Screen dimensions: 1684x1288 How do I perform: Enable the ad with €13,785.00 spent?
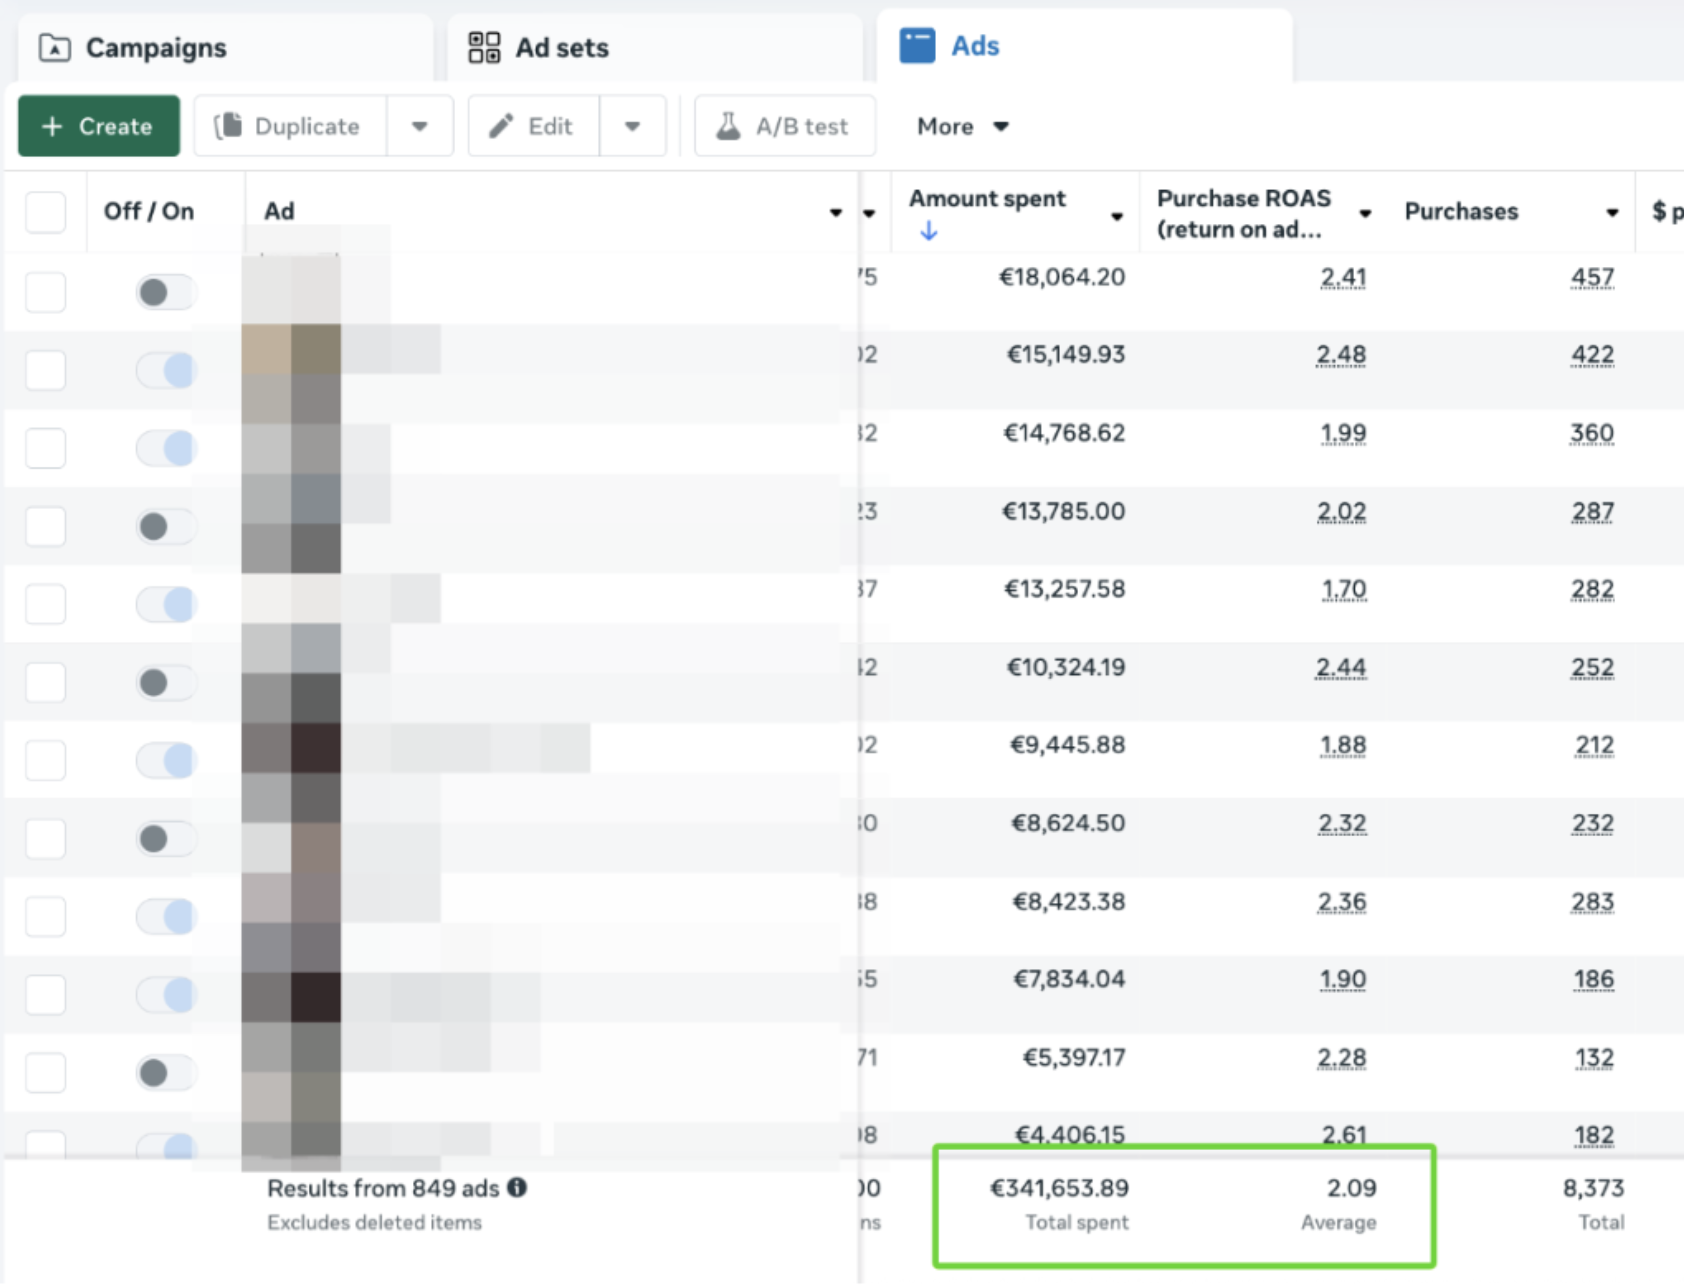[x=165, y=526]
